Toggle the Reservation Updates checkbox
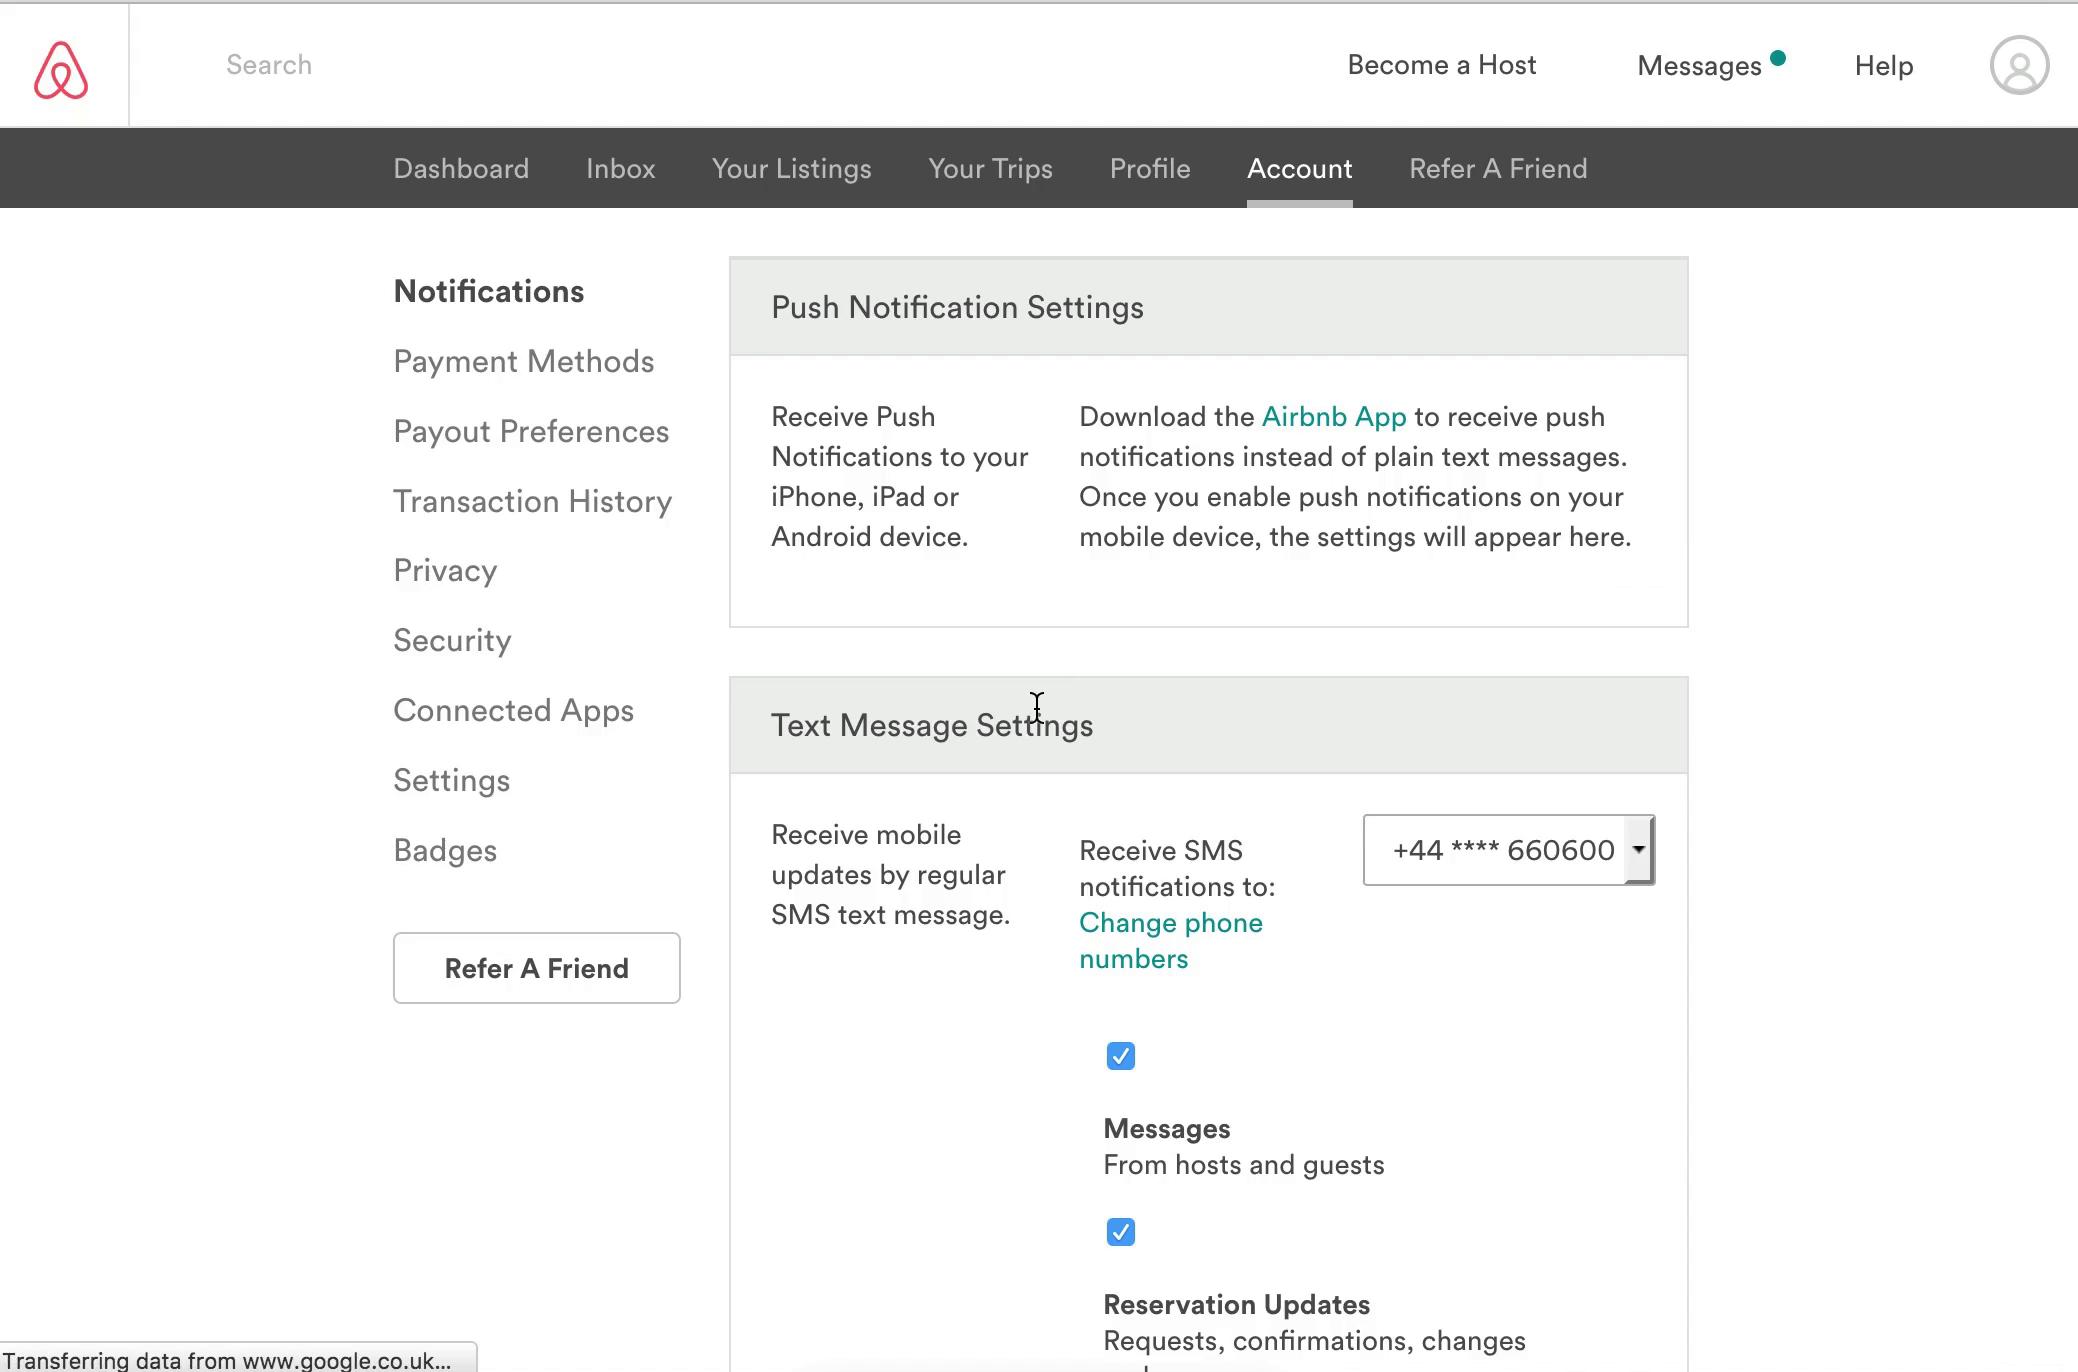Image resolution: width=2078 pixels, height=1372 pixels. coord(1120,1232)
